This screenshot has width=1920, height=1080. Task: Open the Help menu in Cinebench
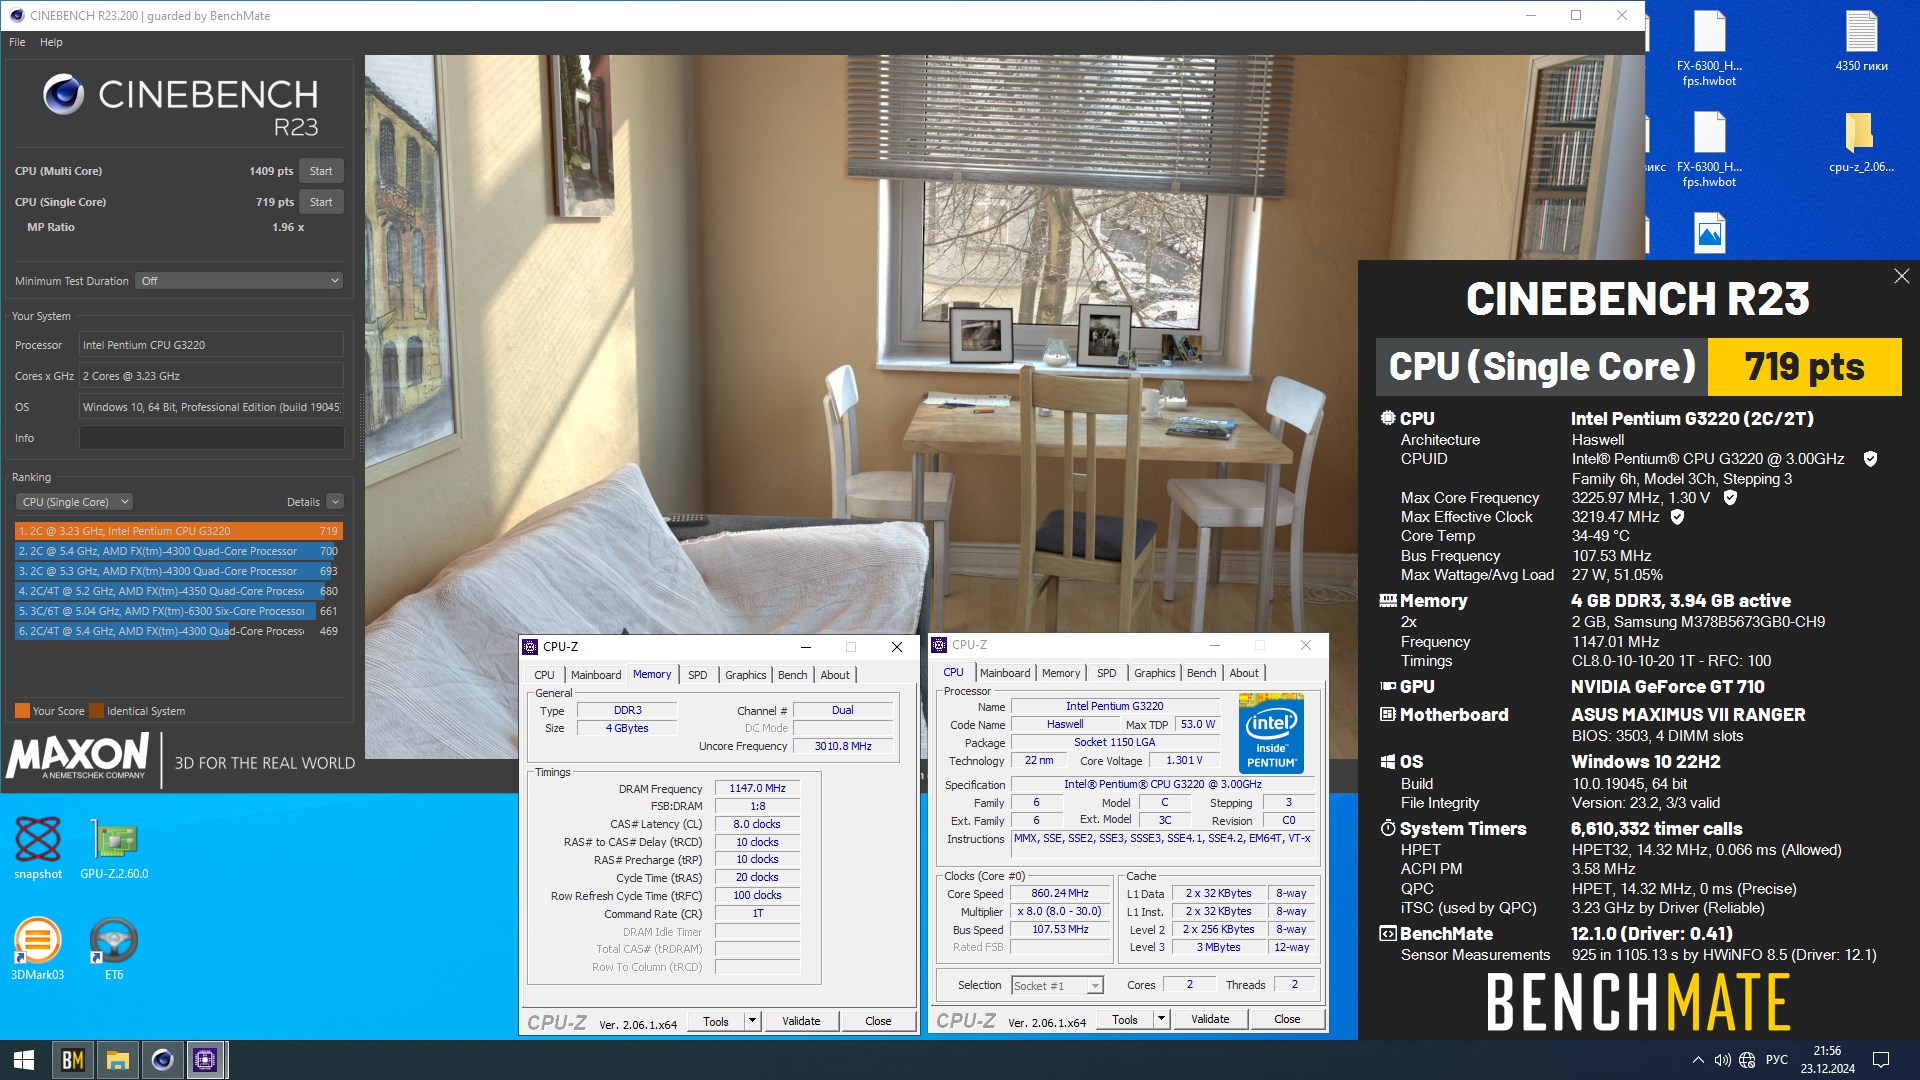pos(51,42)
